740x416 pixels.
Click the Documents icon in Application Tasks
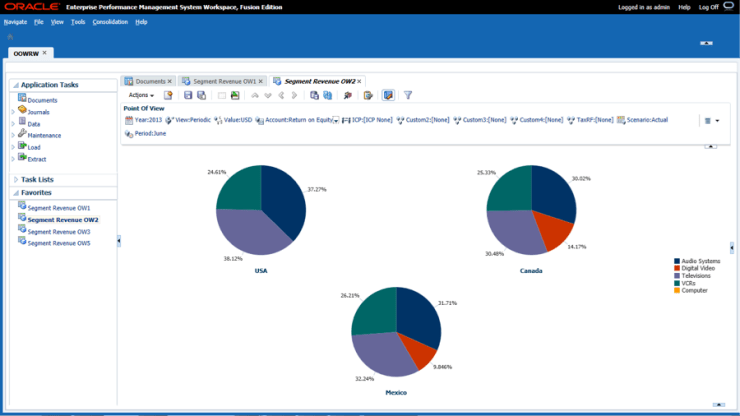22,99
